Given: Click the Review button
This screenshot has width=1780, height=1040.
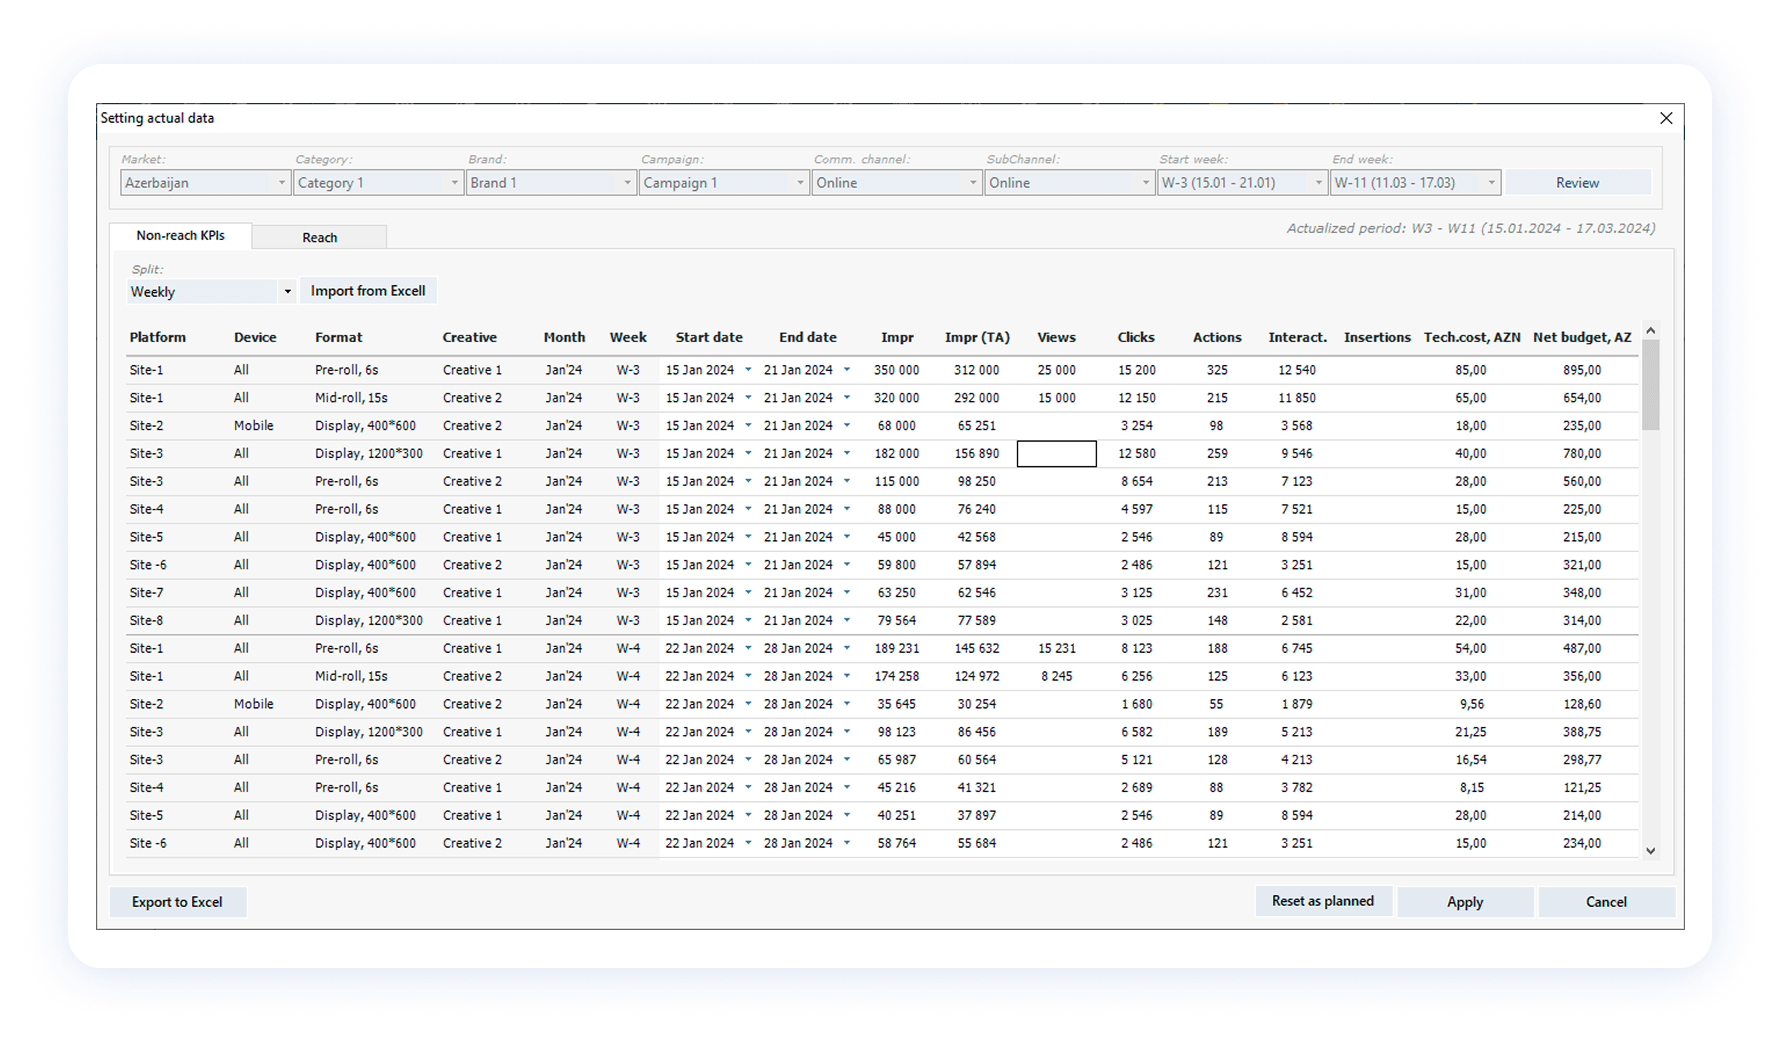Looking at the screenshot, I should (1577, 183).
